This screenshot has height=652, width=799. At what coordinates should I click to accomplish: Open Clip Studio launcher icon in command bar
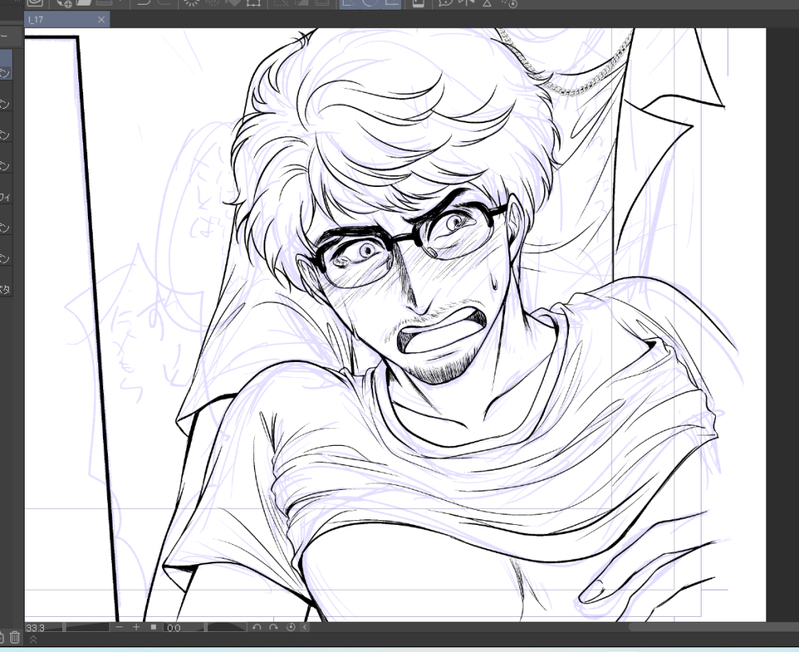coord(35,3)
